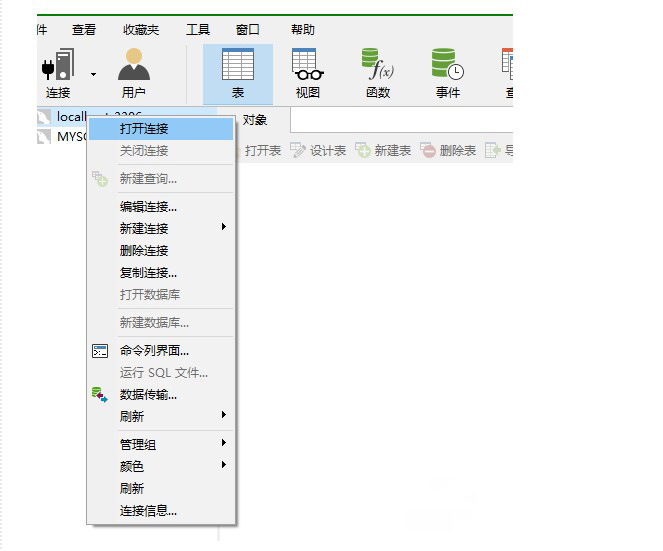Click the Connection plug icon in toolbar
The height and width of the screenshot is (551, 663).
coord(57,67)
